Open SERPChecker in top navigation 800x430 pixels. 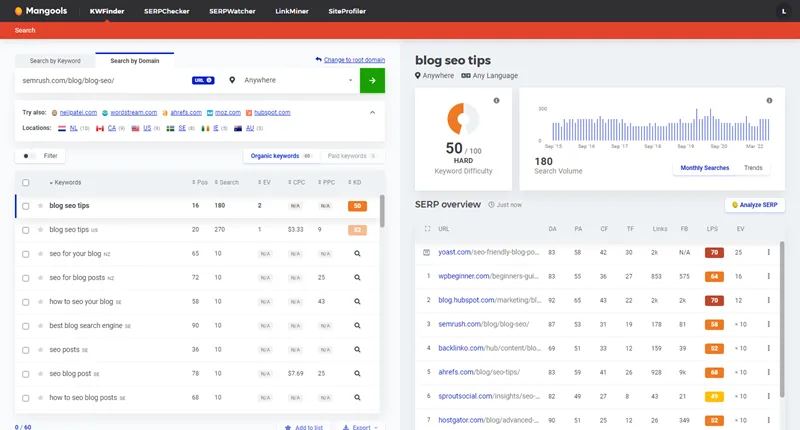[167, 11]
